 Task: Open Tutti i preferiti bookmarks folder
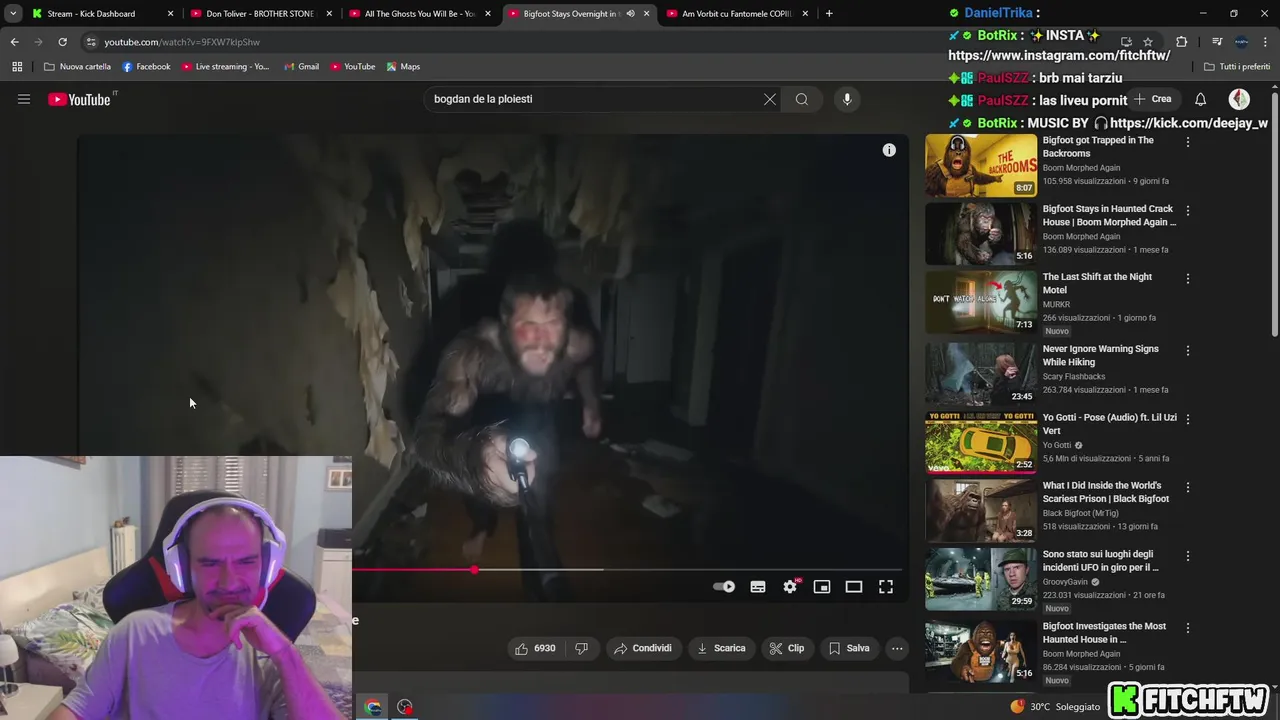[1237, 67]
